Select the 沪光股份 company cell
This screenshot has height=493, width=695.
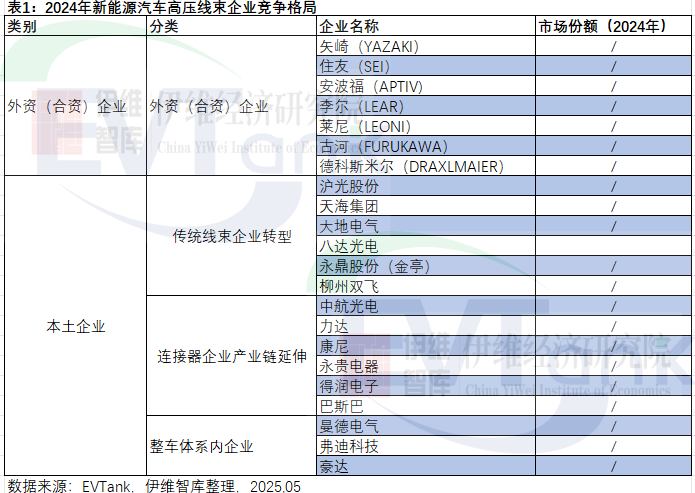[349, 186]
